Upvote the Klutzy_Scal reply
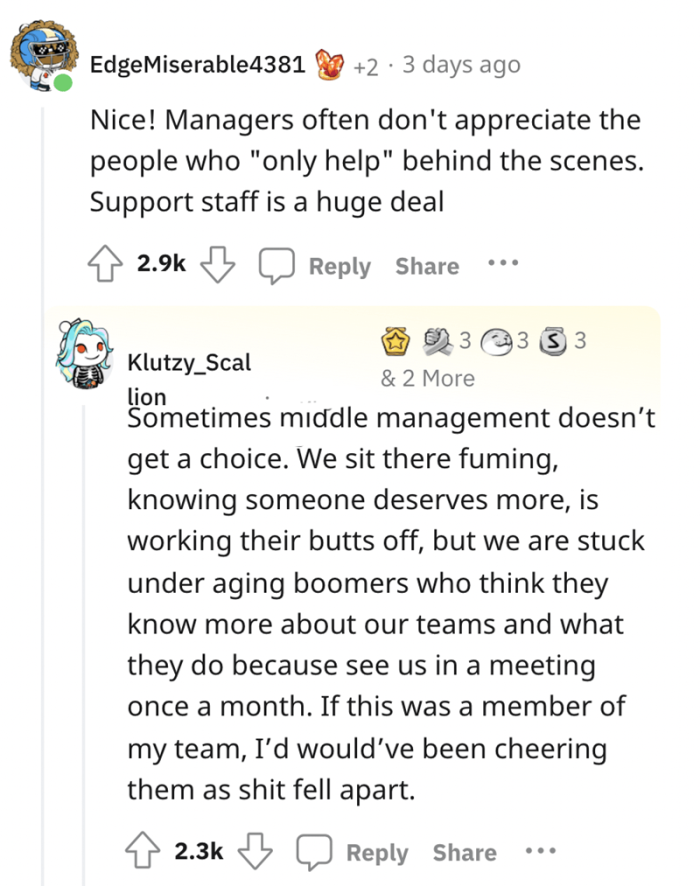Image resolution: width=700 pixels, height=886 pixels. [145, 852]
